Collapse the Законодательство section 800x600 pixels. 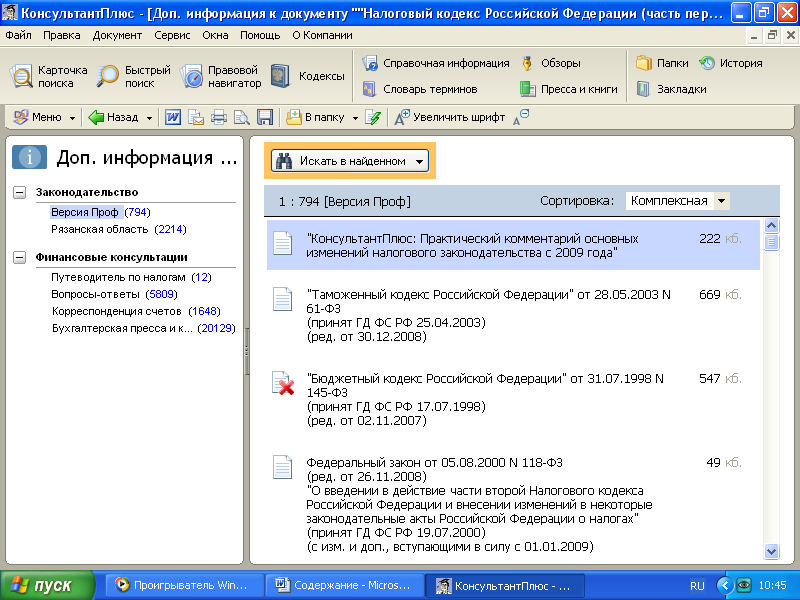tap(19, 192)
